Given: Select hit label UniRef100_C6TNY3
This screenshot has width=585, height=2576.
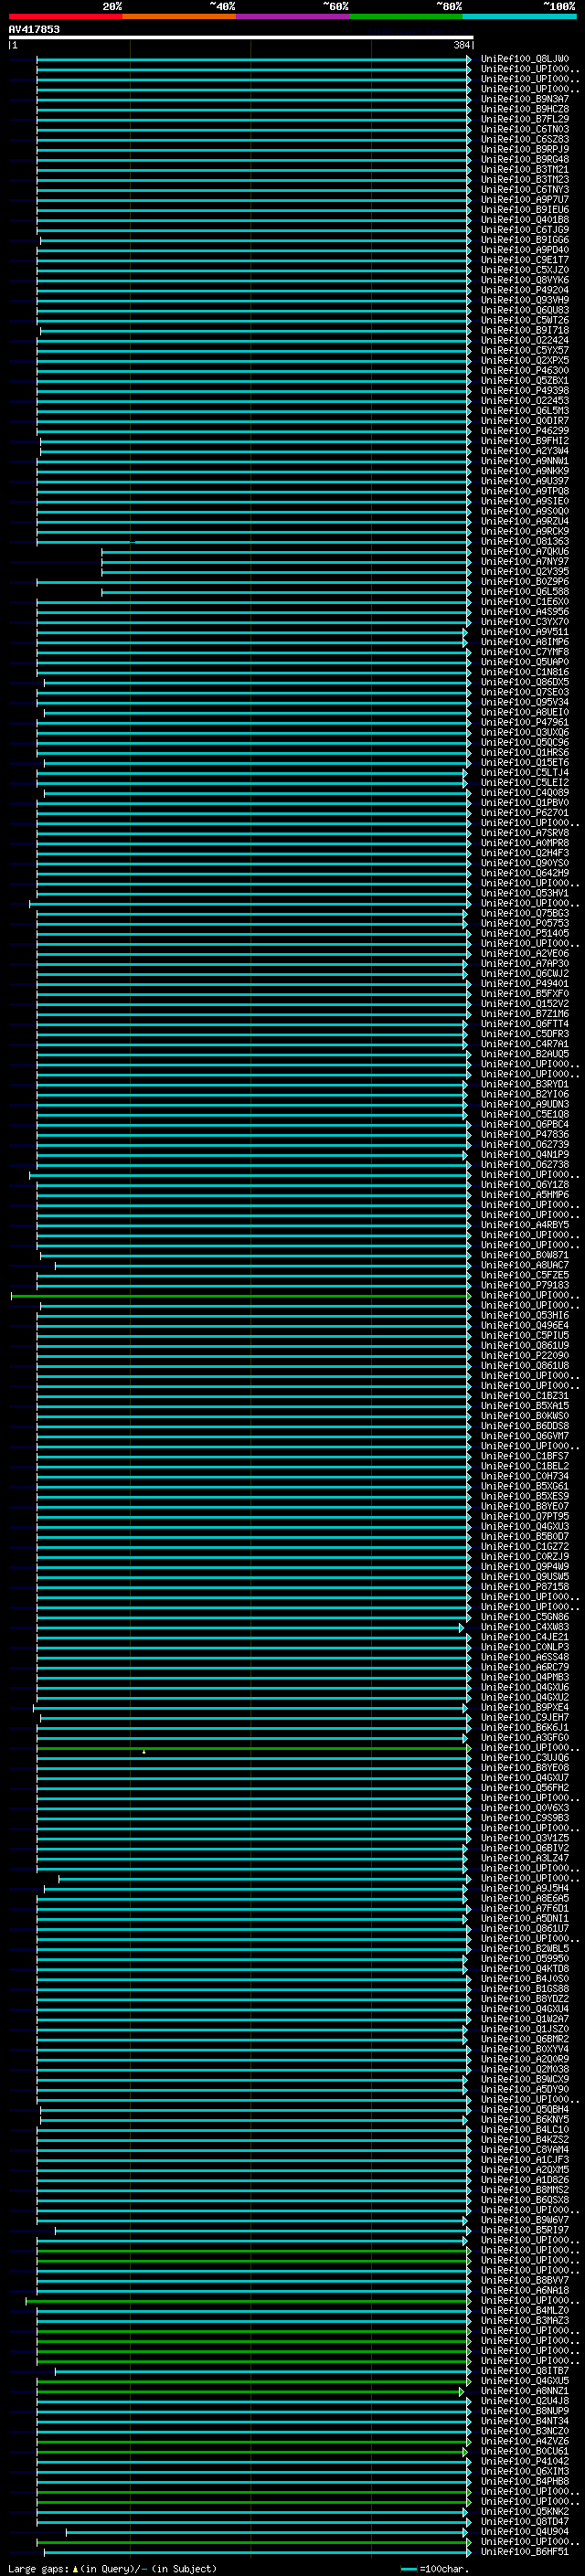Looking at the screenshot, I should [x=525, y=189].
